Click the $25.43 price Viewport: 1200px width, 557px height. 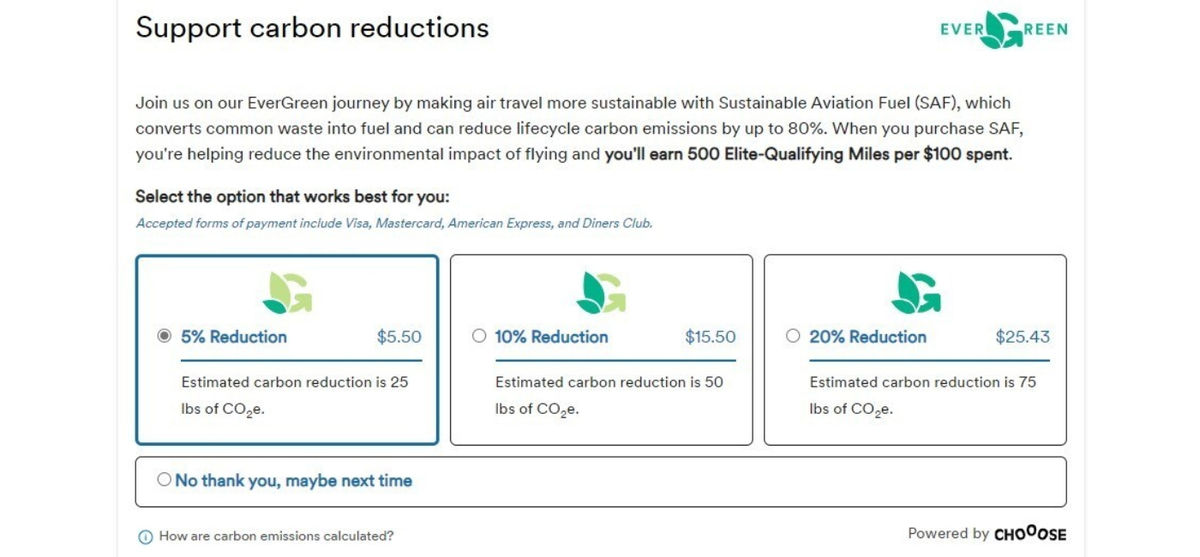1022,337
